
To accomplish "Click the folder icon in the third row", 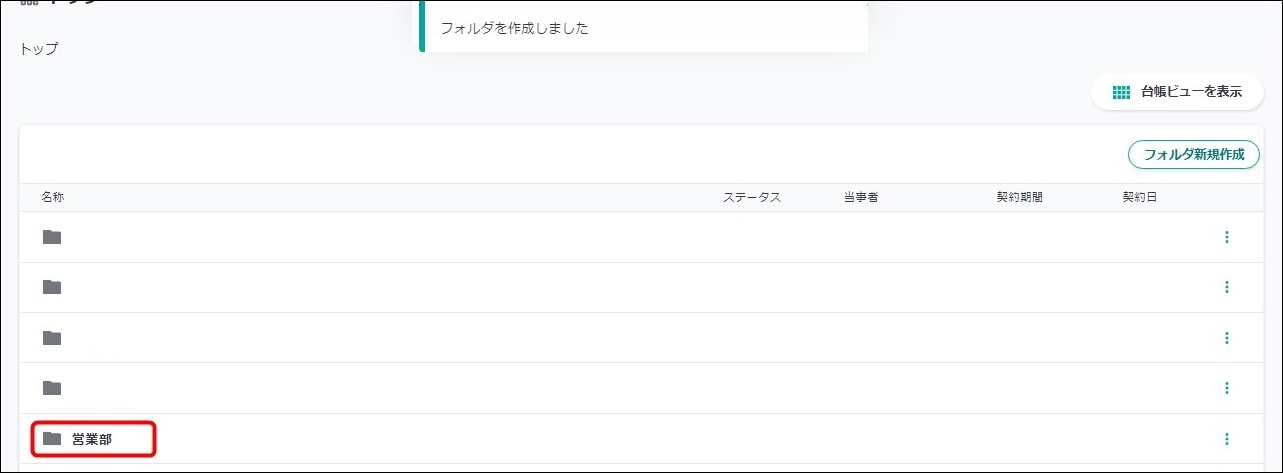I will 52,338.
